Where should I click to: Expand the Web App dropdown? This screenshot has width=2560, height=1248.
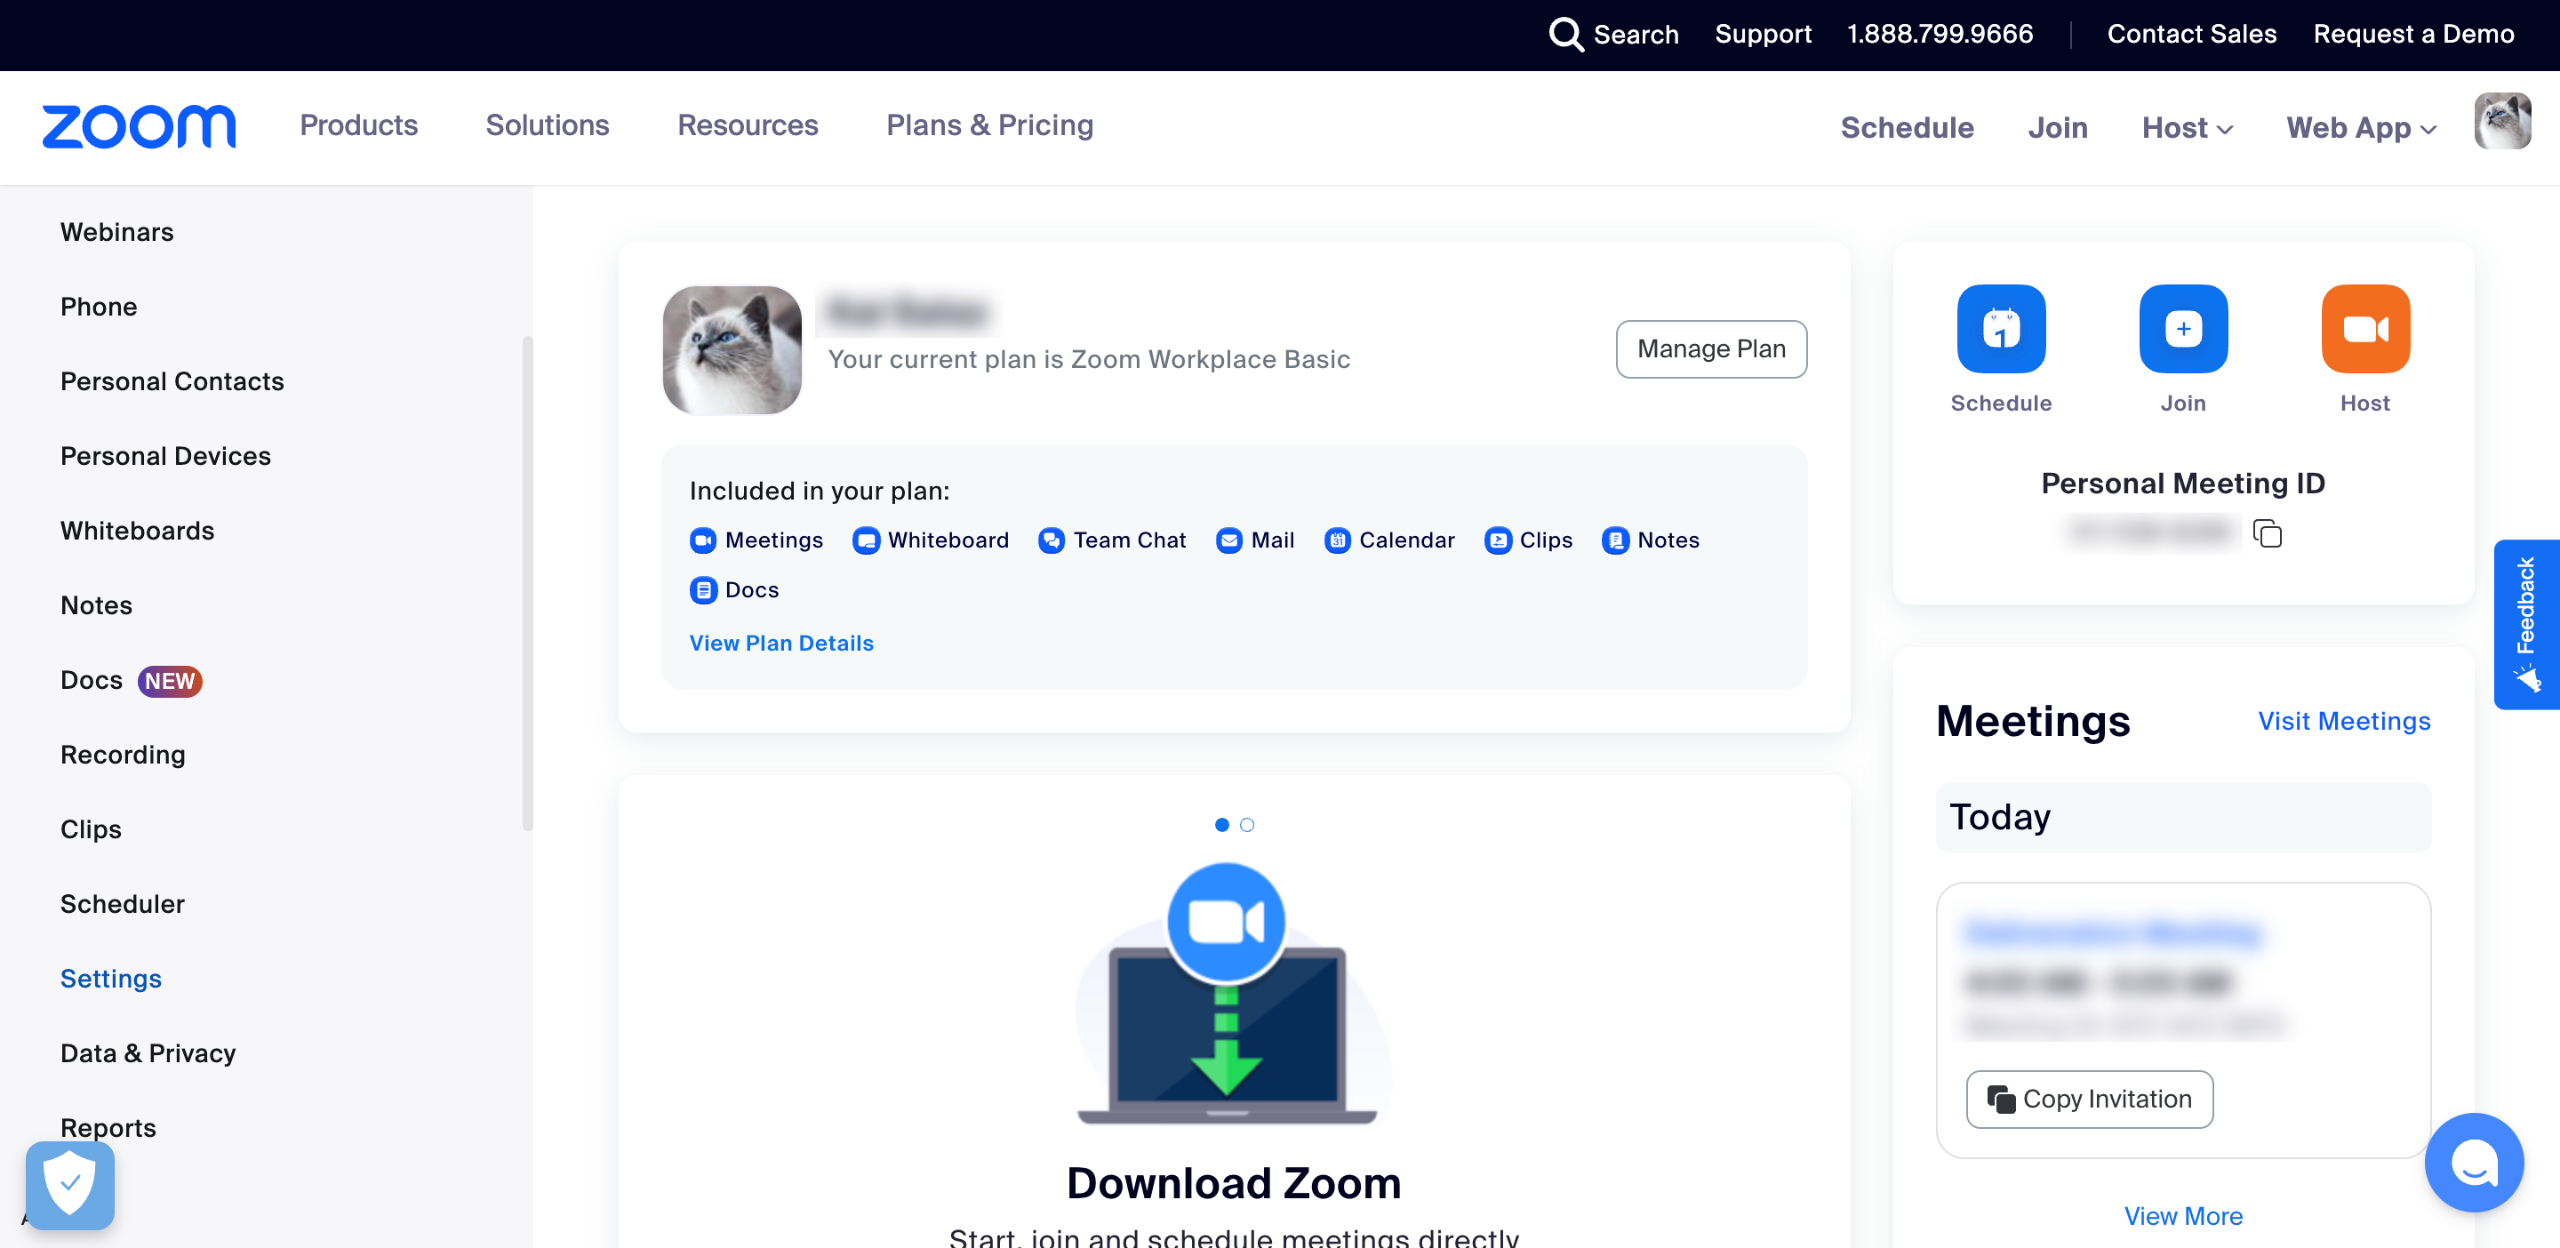2361,128
